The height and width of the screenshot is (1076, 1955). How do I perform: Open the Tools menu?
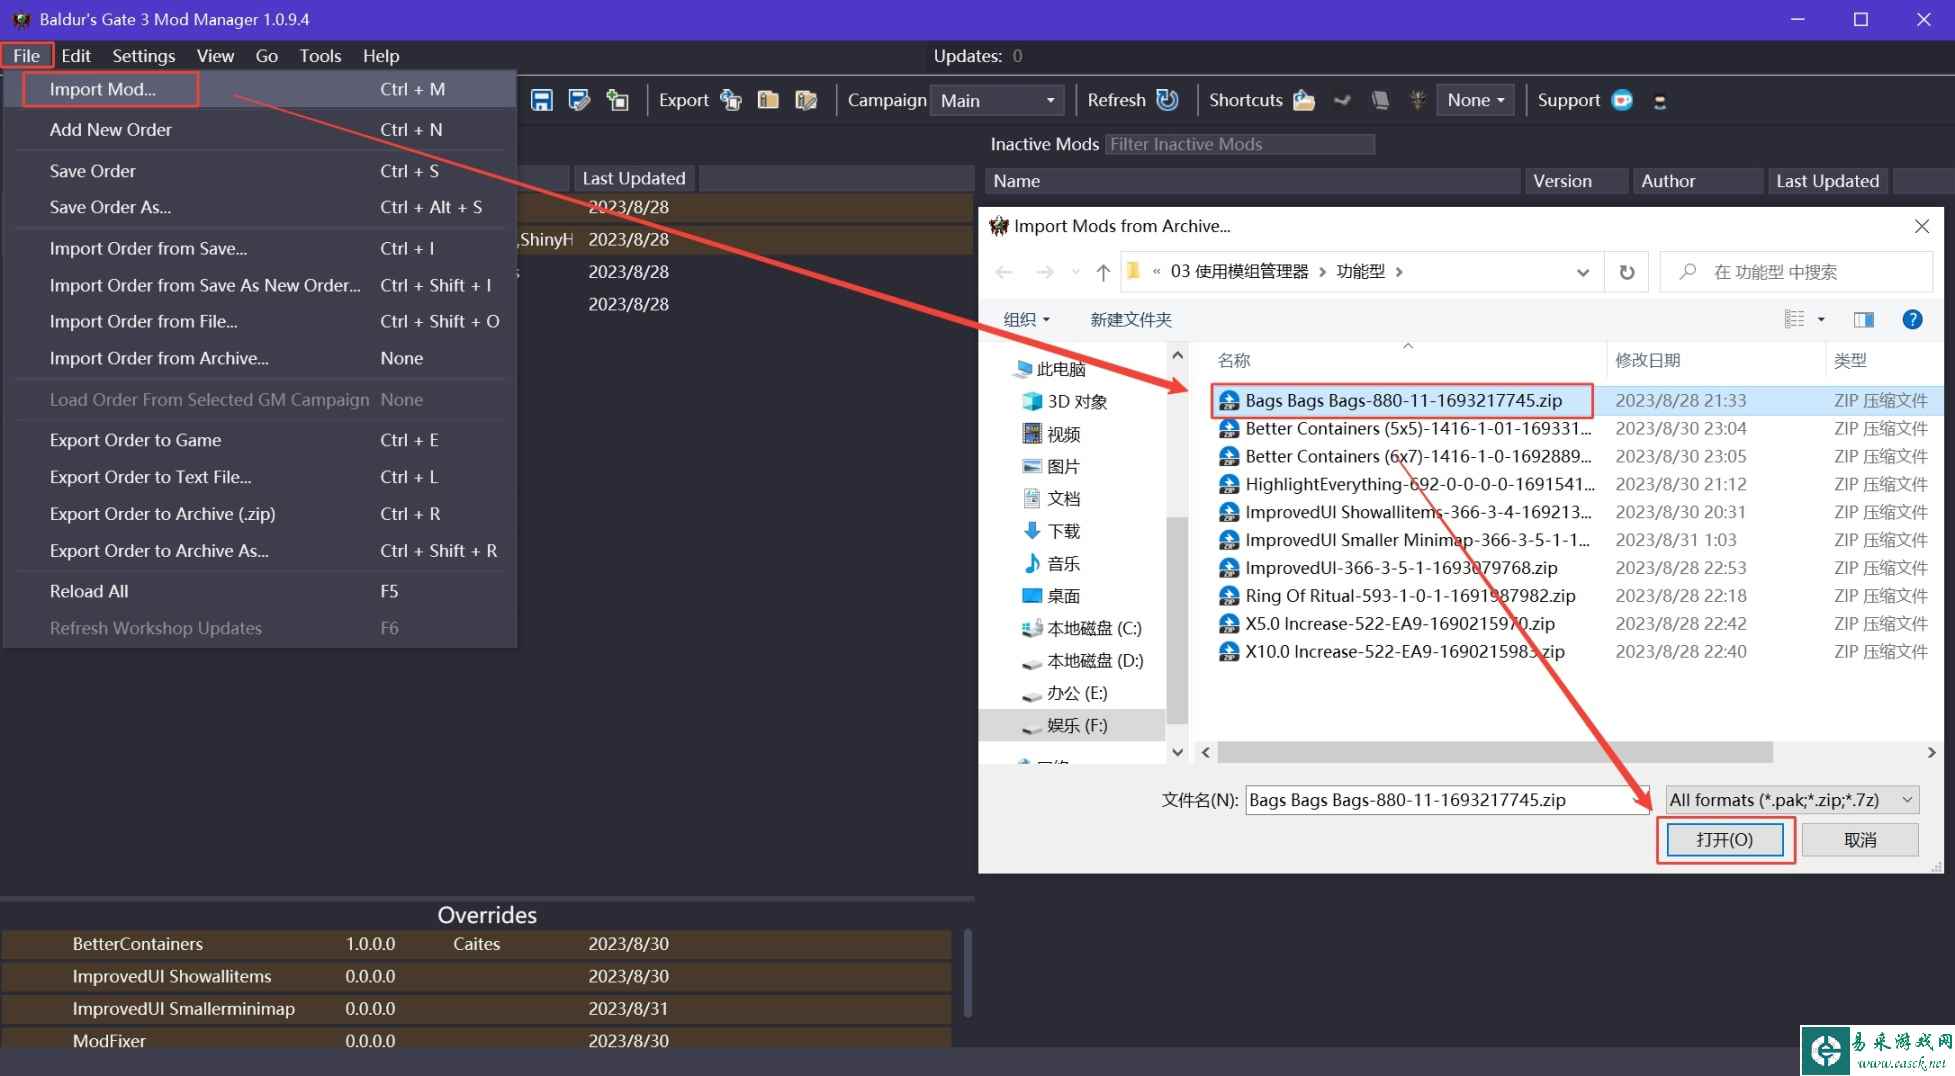320,56
